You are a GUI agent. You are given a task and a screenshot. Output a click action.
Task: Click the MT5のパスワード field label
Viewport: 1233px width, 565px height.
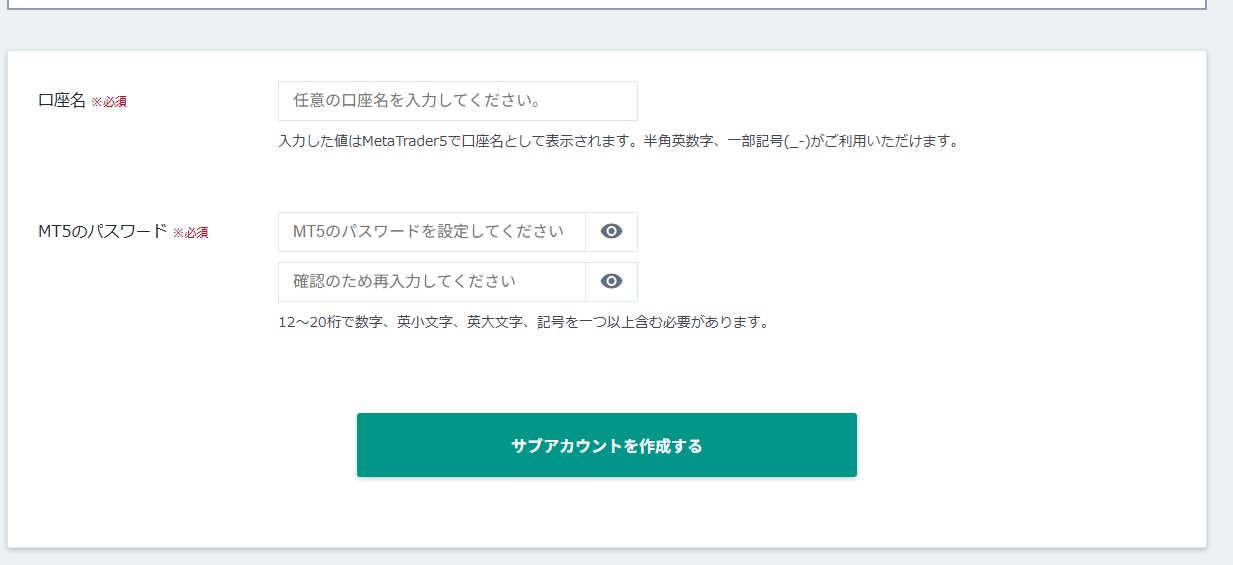pyautogui.click(x=101, y=232)
